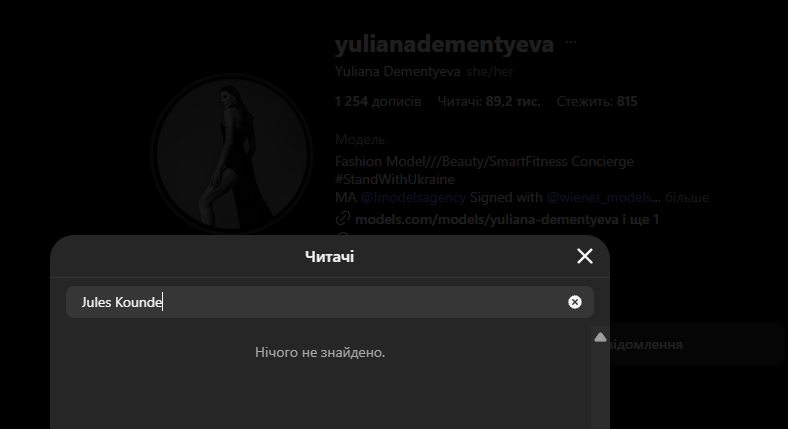Open the Стежить 815 following list
Viewport: 788px width, 429px height.
click(596, 101)
